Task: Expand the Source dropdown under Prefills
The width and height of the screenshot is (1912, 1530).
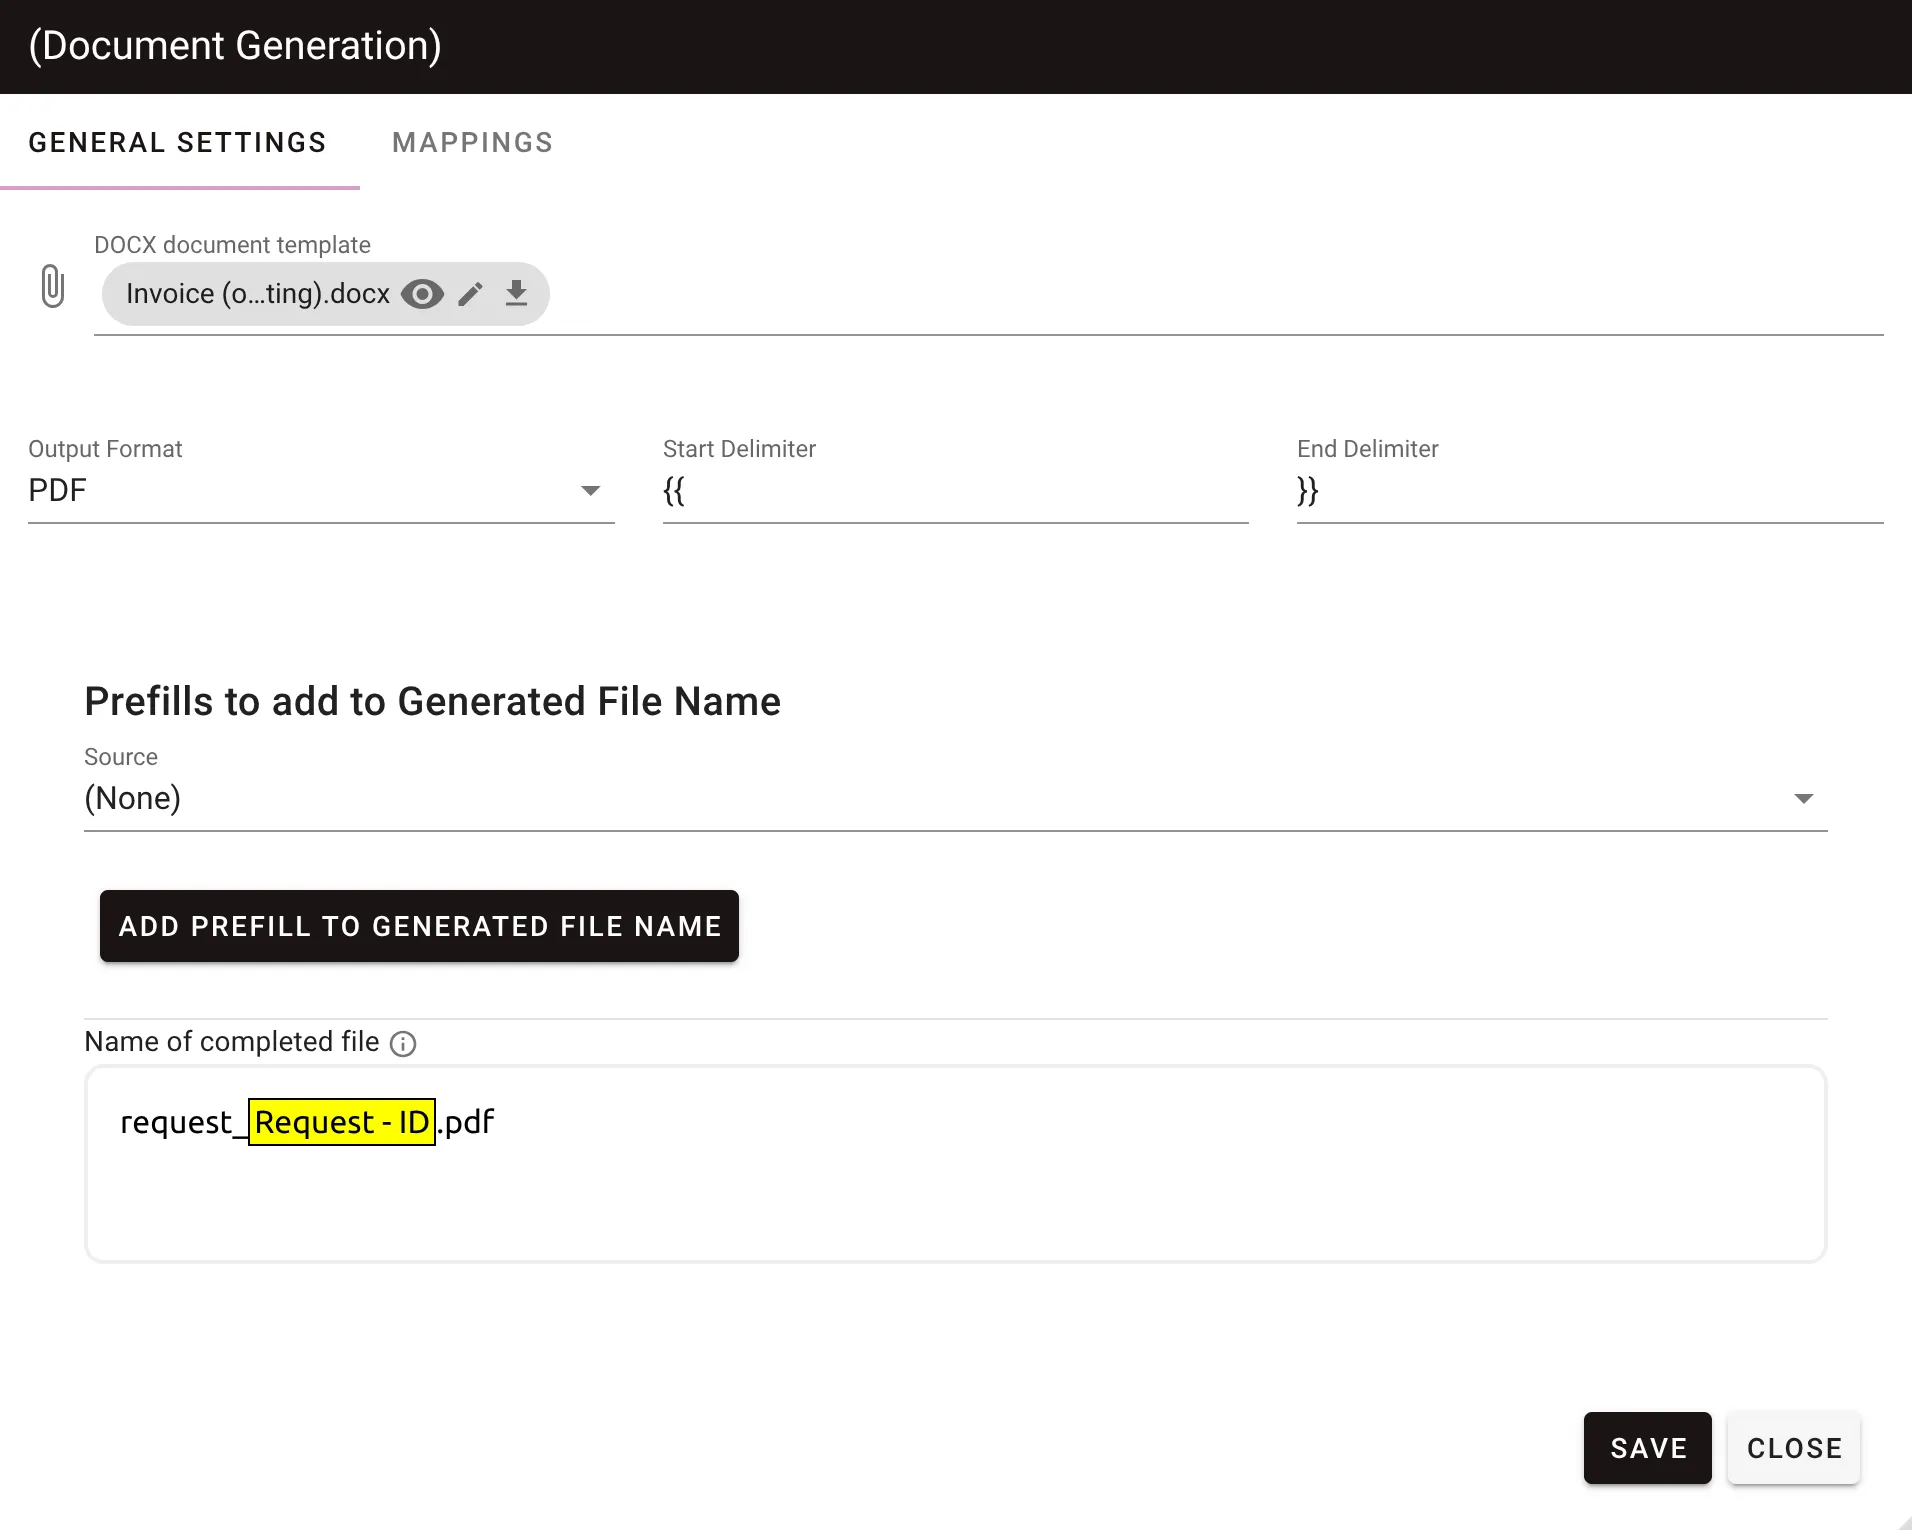Action: coord(1803,797)
